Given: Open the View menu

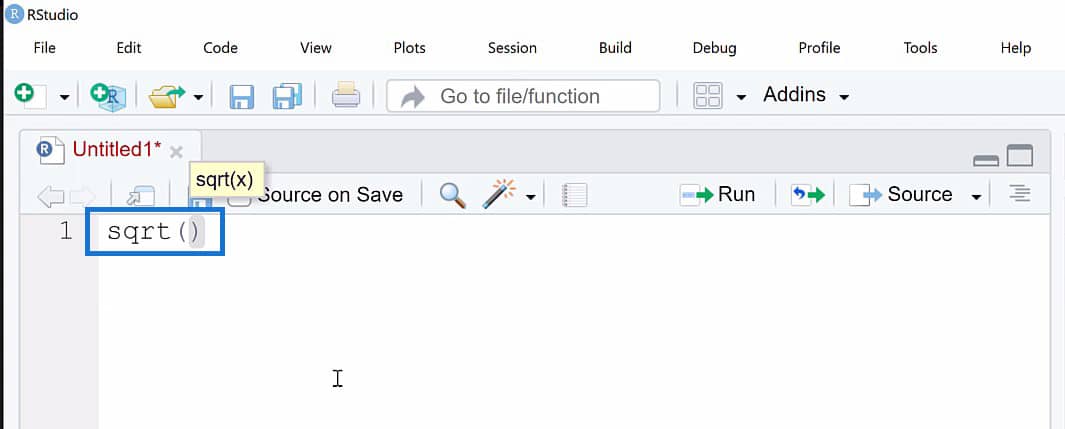Looking at the screenshot, I should pos(316,48).
